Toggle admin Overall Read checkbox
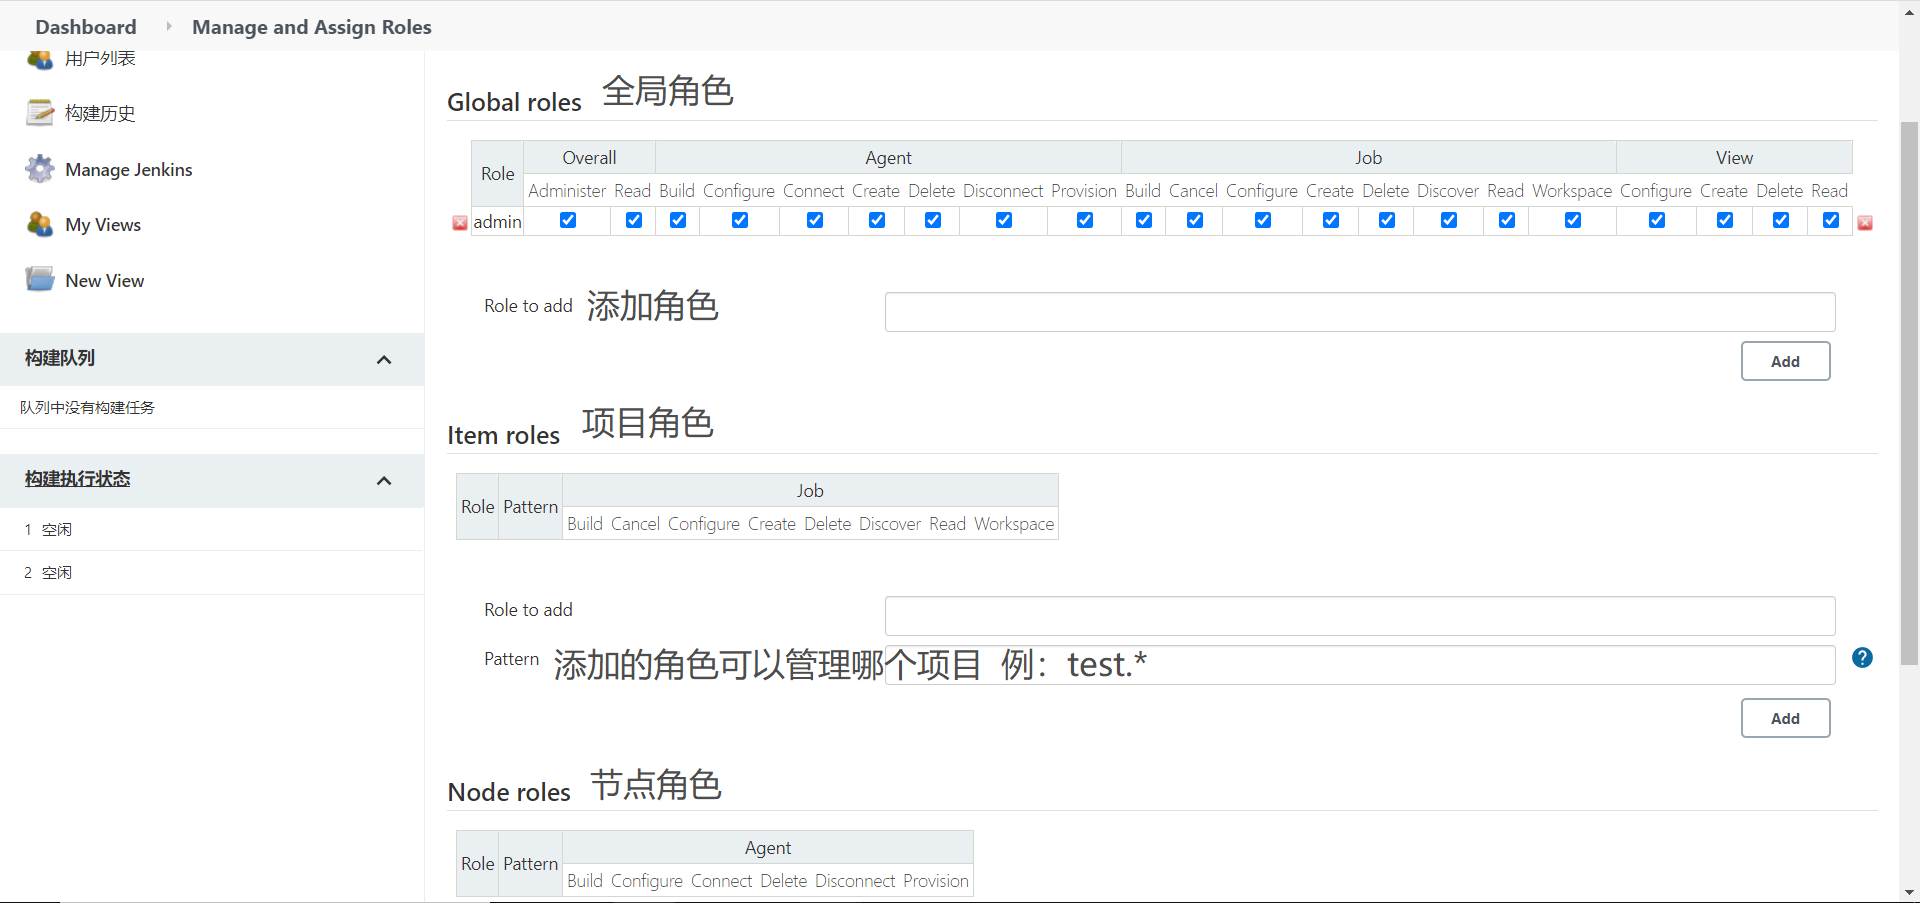The width and height of the screenshot is (1920, 903). click(634, 220)
